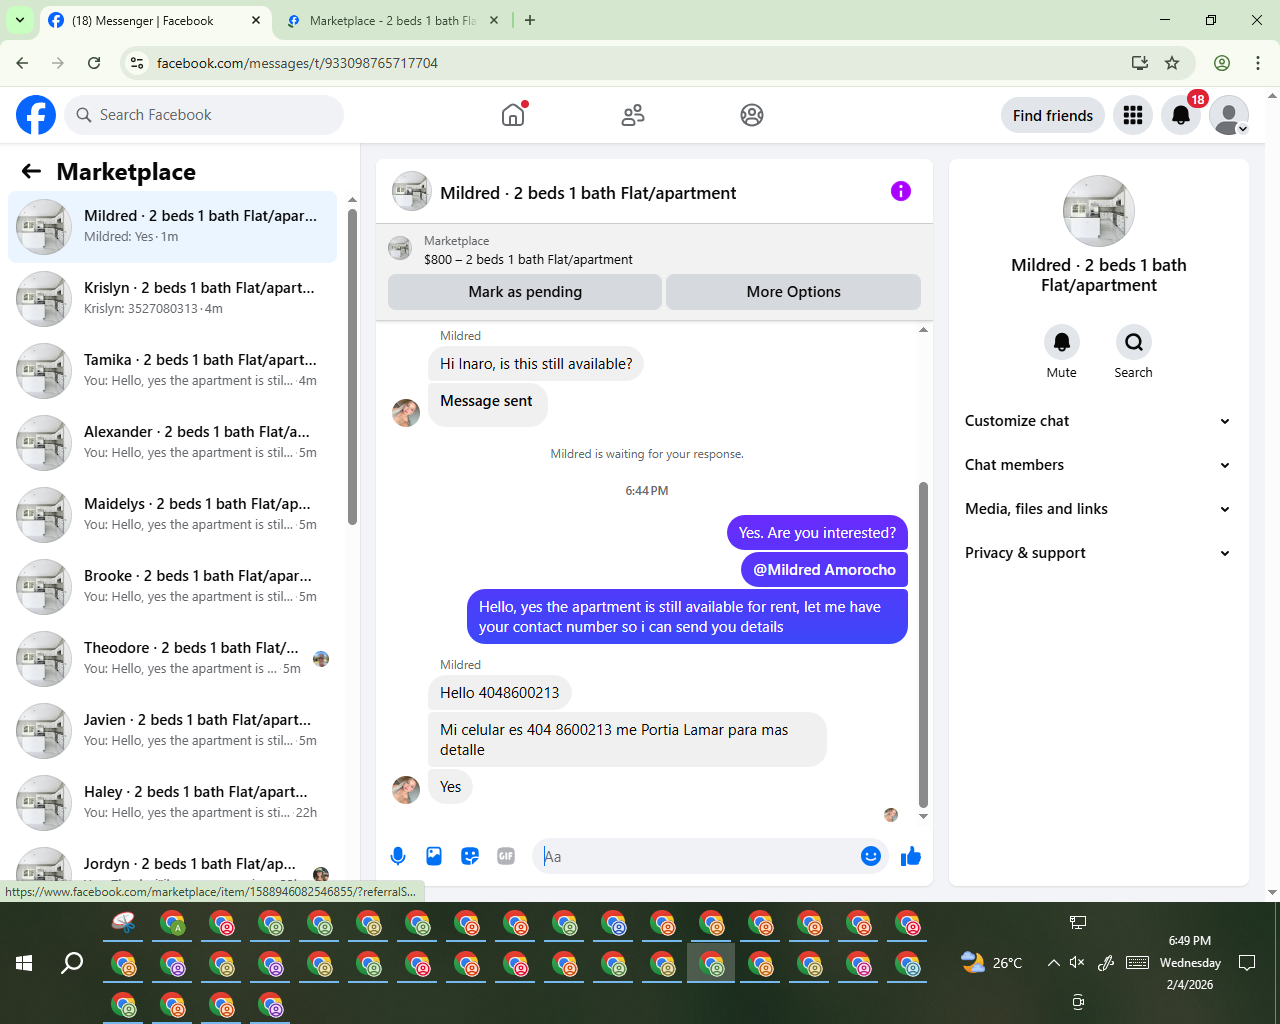Image resolution: width=1280 pixels, height=1024 pixels.
Task: Click the message input box Aa
Action: click(x=698, y=856)
